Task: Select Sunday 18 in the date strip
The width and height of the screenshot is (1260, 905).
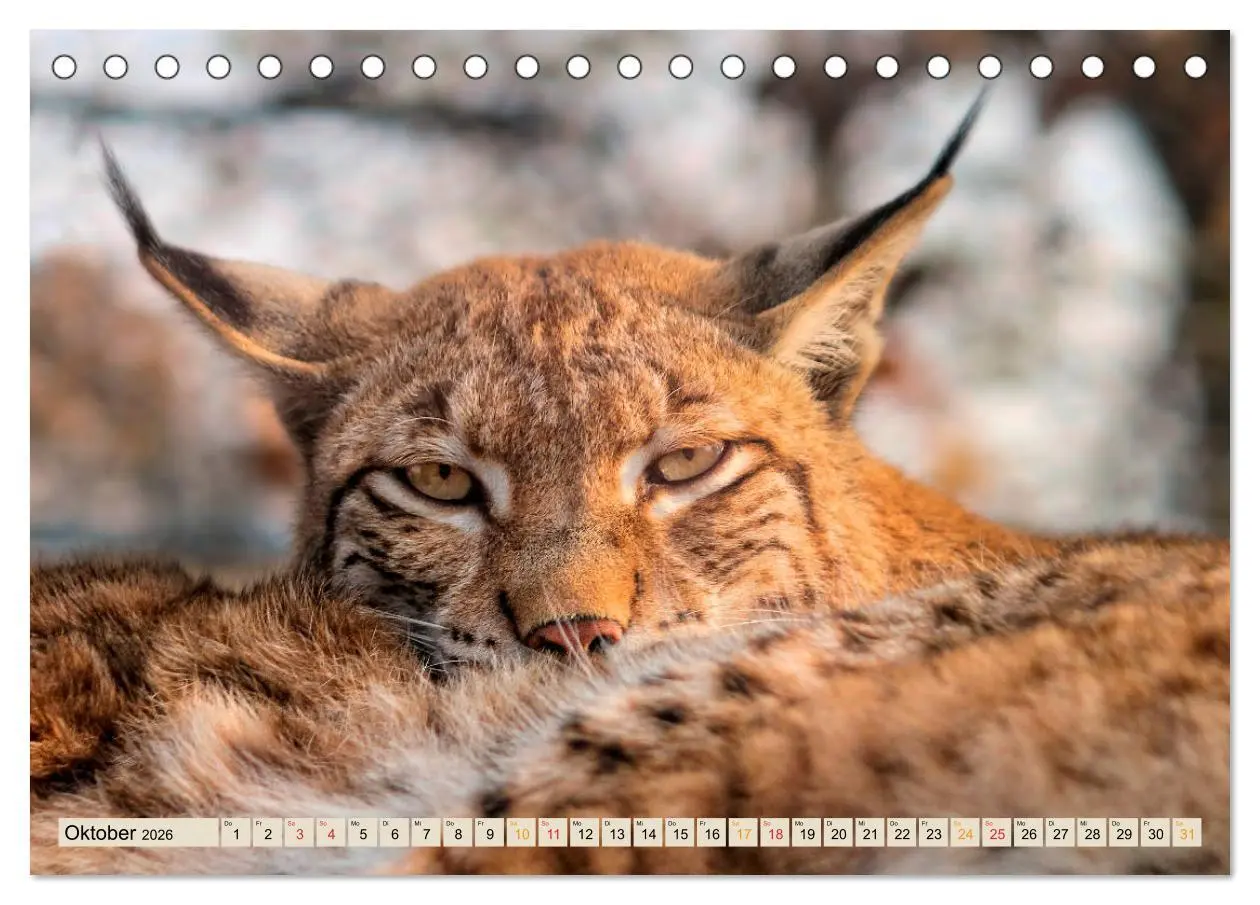Action: (775, 832)
